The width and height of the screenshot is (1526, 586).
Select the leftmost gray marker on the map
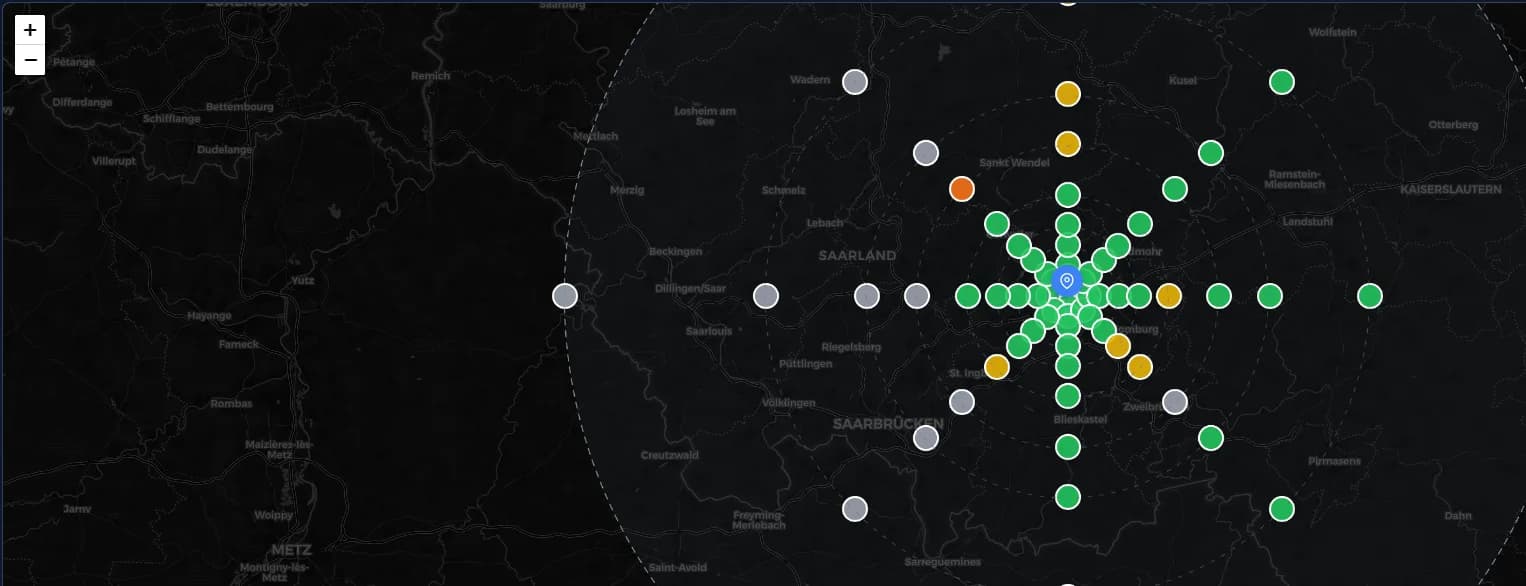565,296
